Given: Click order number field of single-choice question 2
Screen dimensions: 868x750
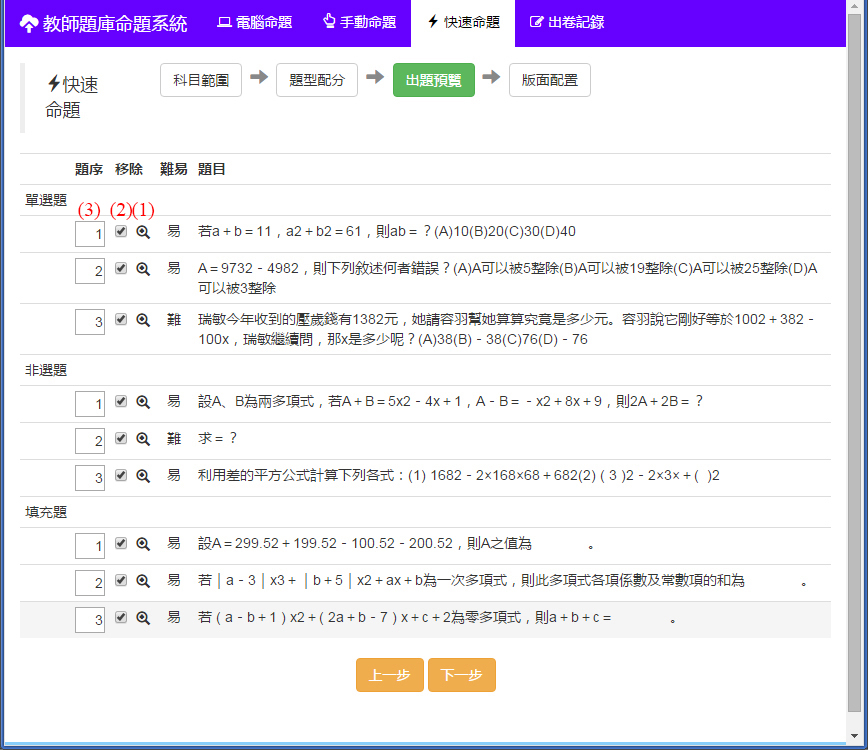Looking at the screenshot, I should click(x=90, y=270).
